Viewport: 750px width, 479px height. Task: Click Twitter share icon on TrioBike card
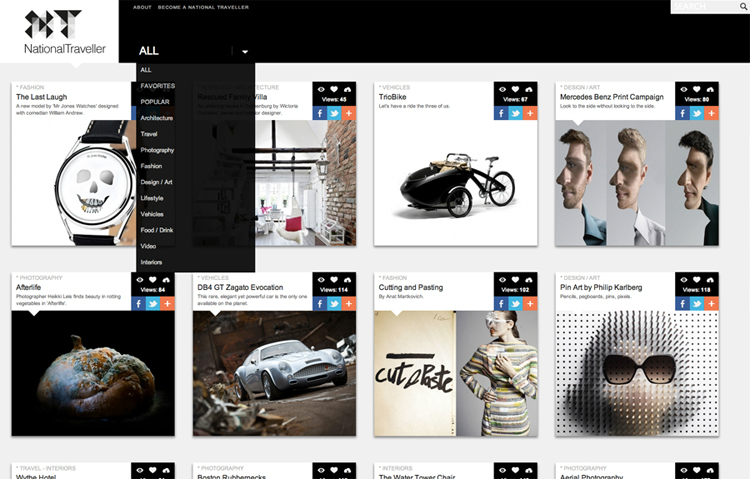[x=515, y=113]
